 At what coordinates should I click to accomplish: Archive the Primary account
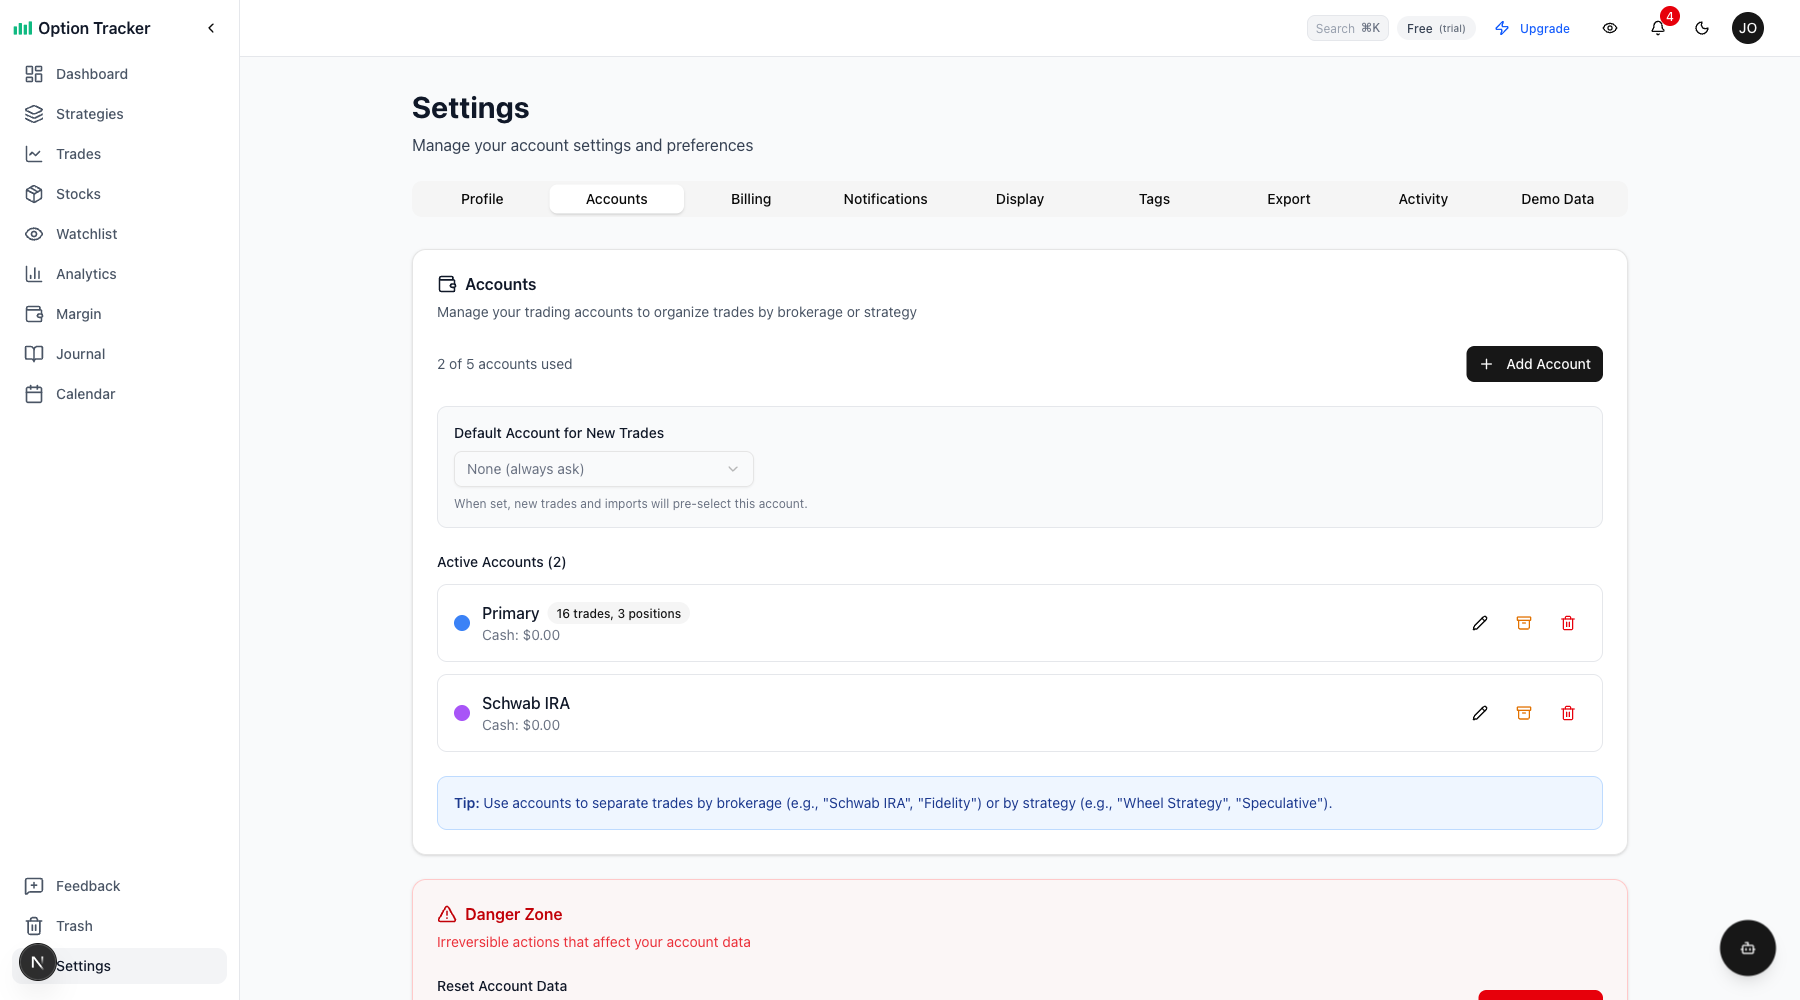[x=1524, y=623]
